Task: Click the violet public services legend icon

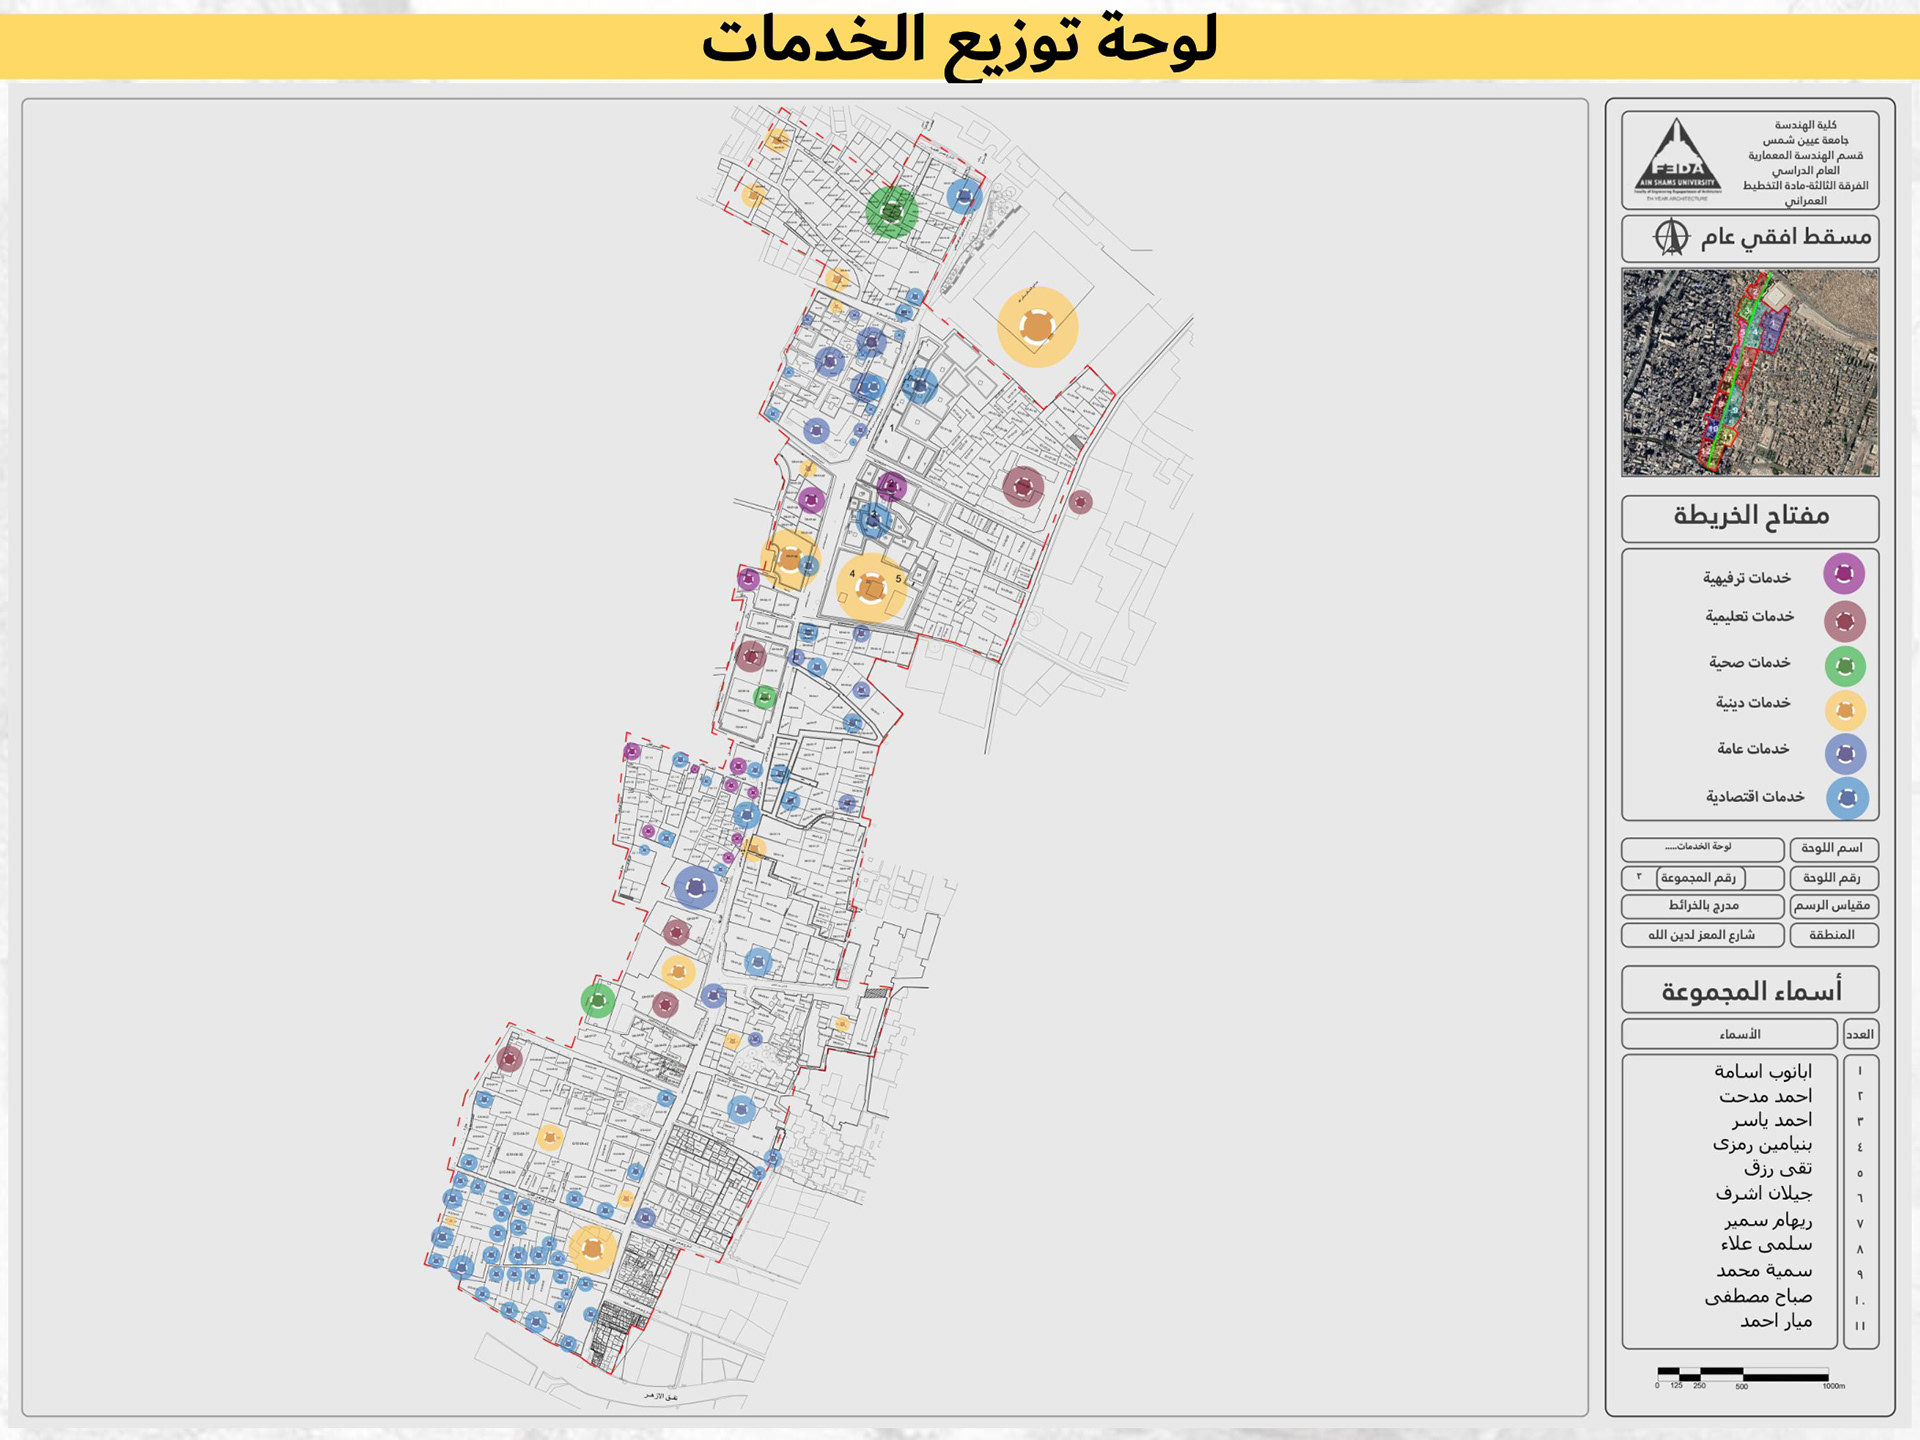Action: point(1845,754)
